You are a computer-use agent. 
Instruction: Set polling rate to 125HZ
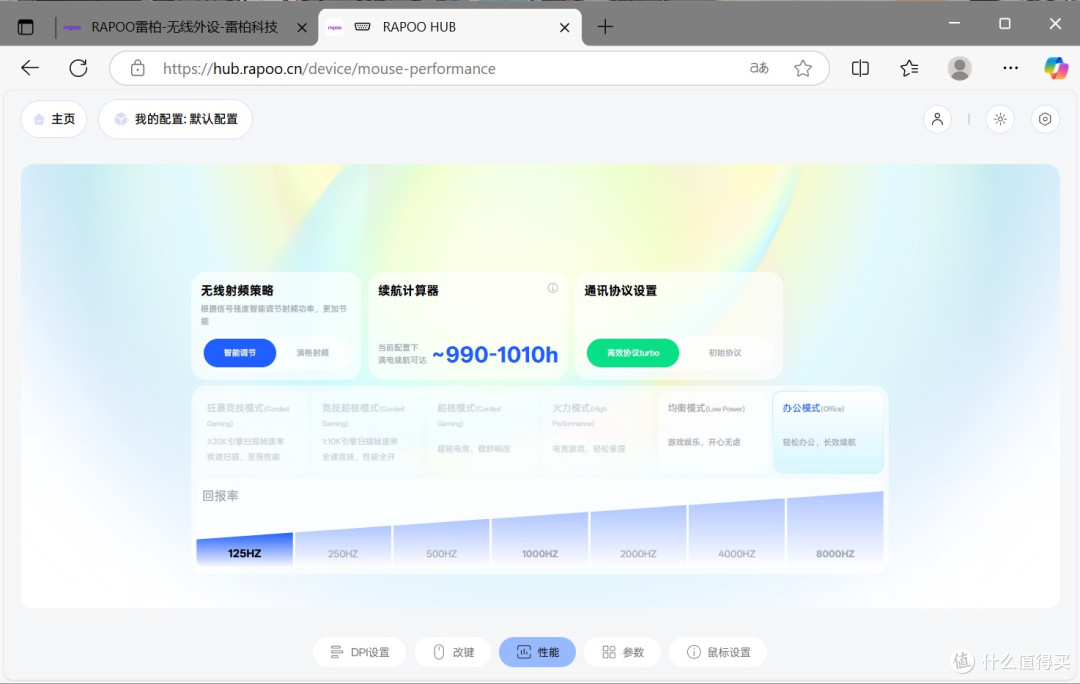245,550
